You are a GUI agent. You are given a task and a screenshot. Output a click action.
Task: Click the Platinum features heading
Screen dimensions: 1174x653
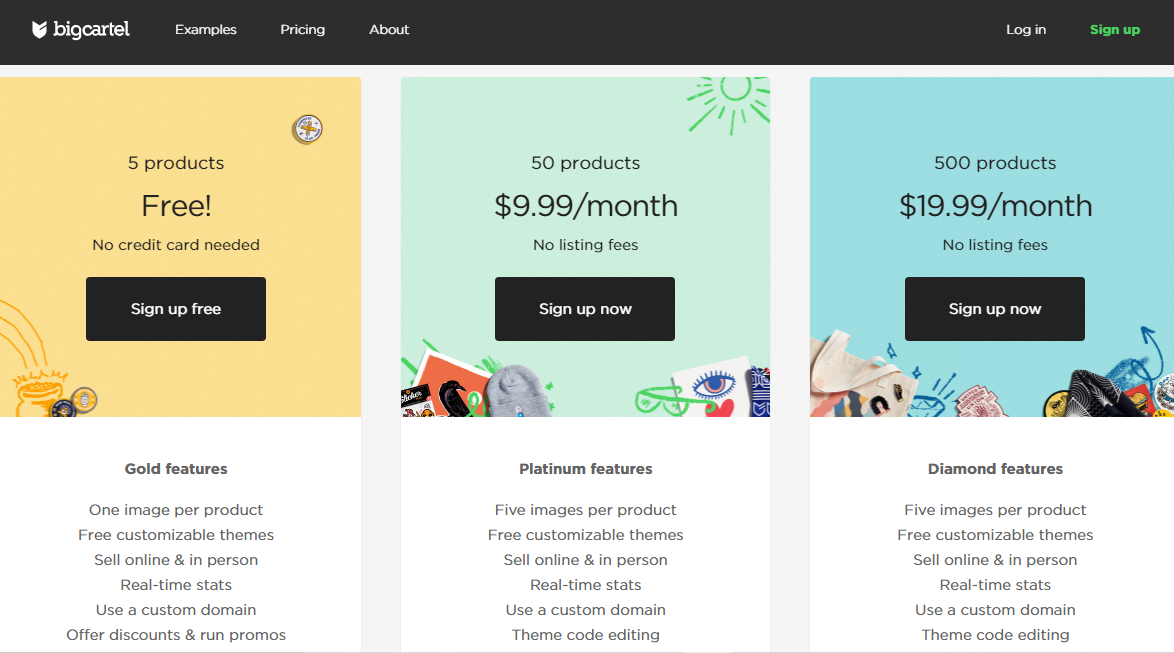point(585,469)
